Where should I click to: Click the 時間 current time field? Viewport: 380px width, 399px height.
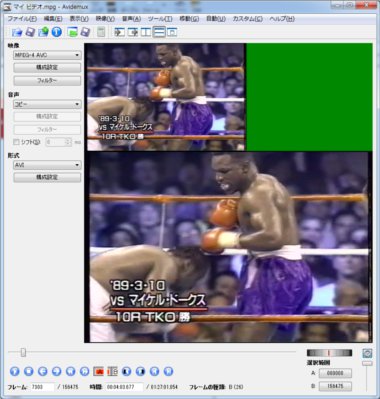point(124,387)
